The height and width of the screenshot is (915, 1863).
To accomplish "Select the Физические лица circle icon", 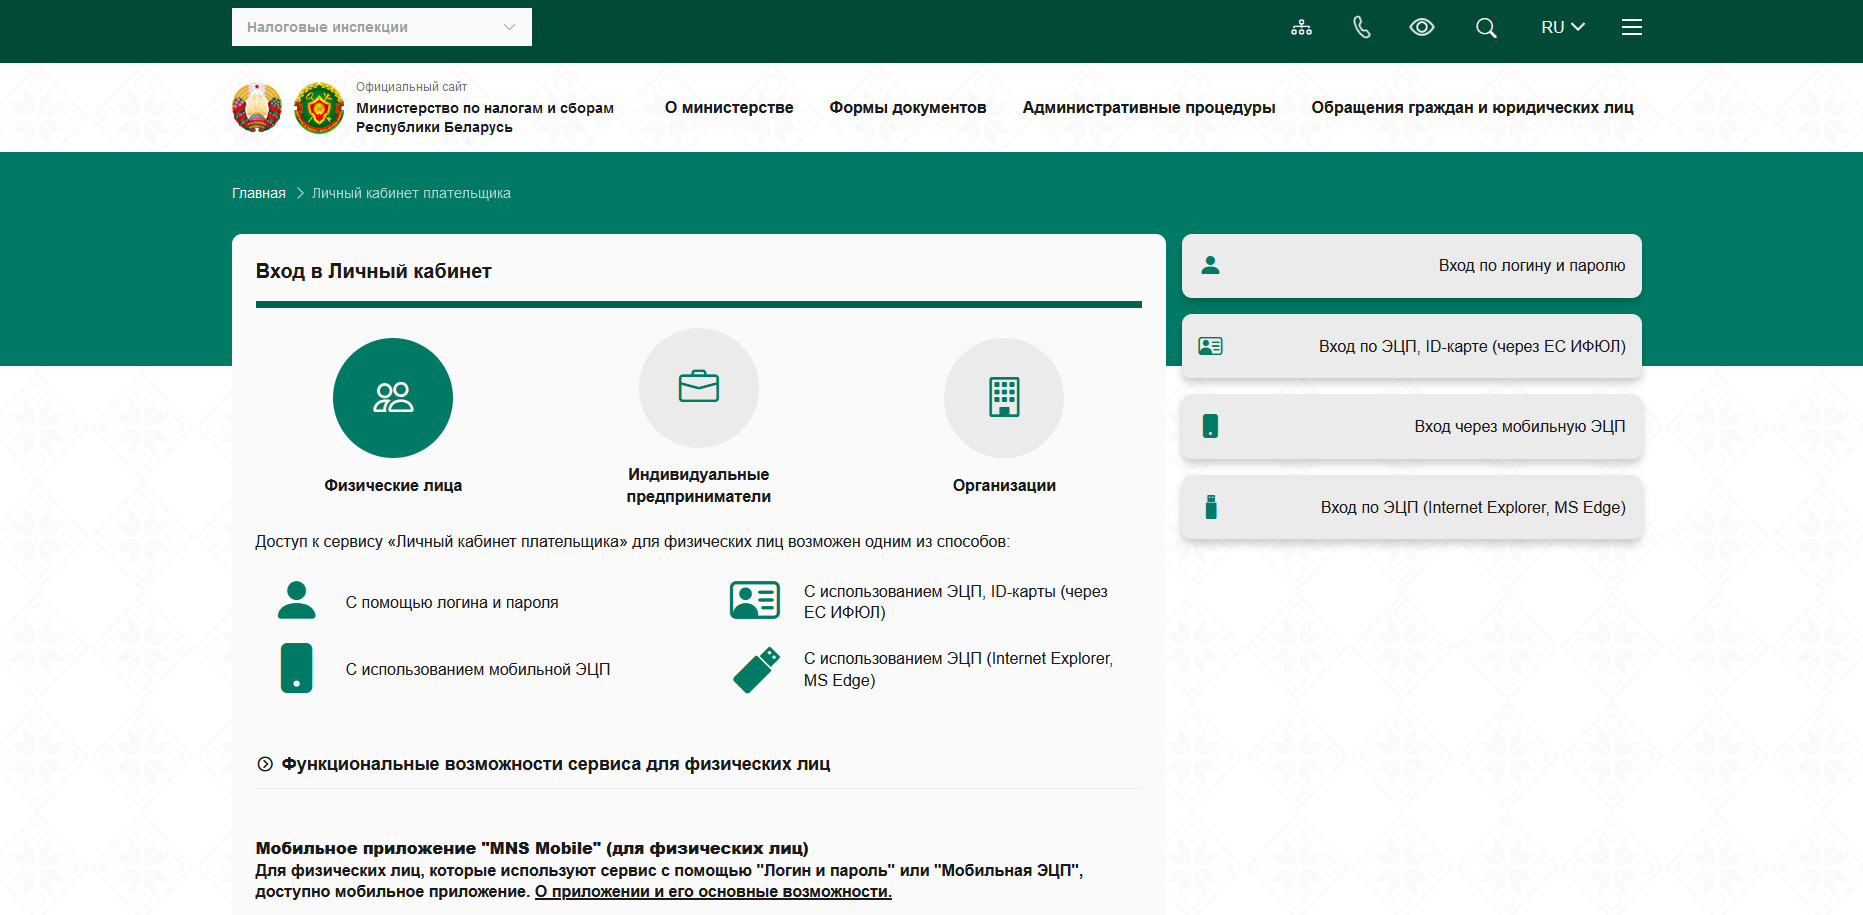I will pyautogui.click(x=392, y=398).
